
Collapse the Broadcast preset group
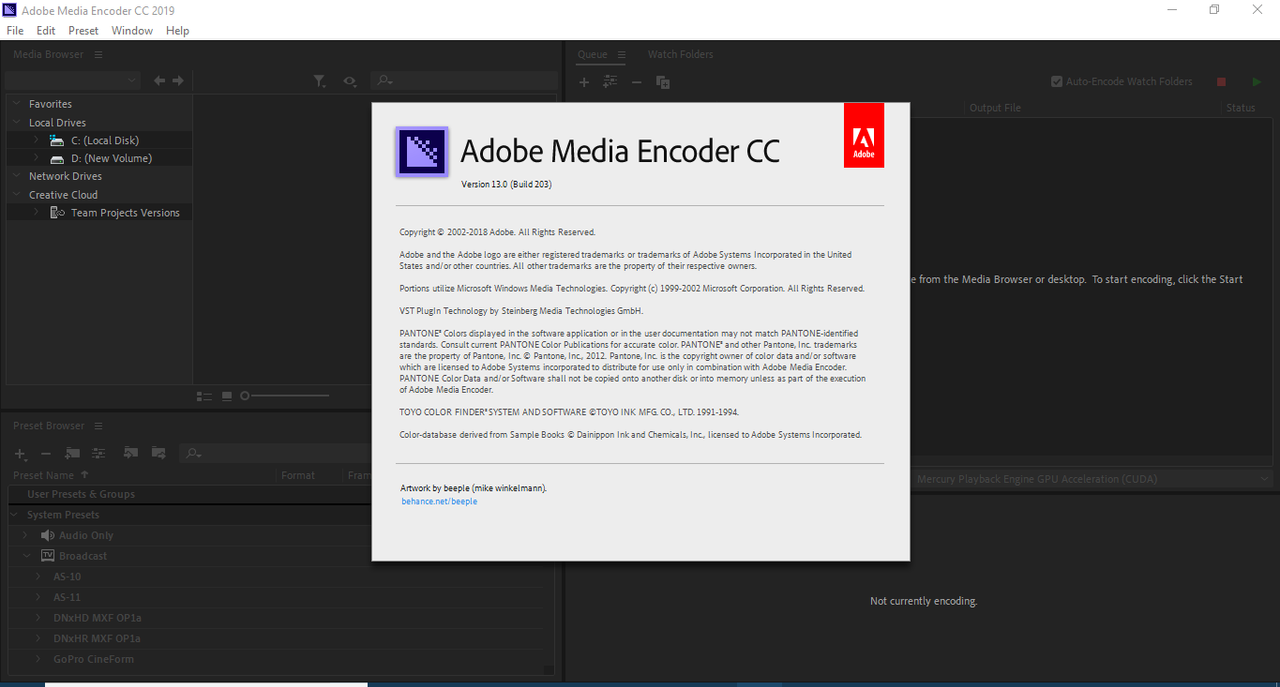tap(27, 556)
